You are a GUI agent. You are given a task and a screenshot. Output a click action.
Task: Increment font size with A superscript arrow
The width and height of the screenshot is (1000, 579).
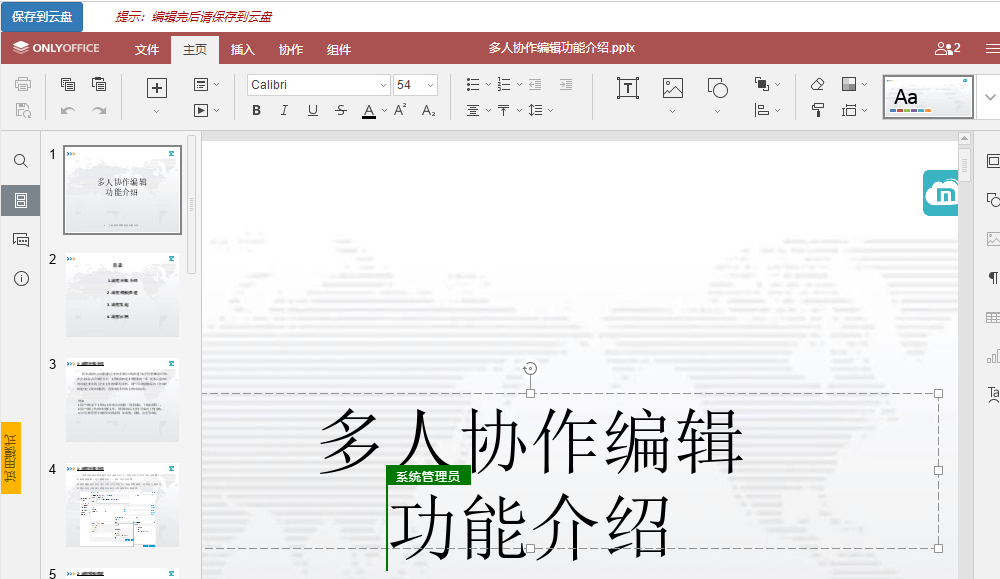coord(400,110)
